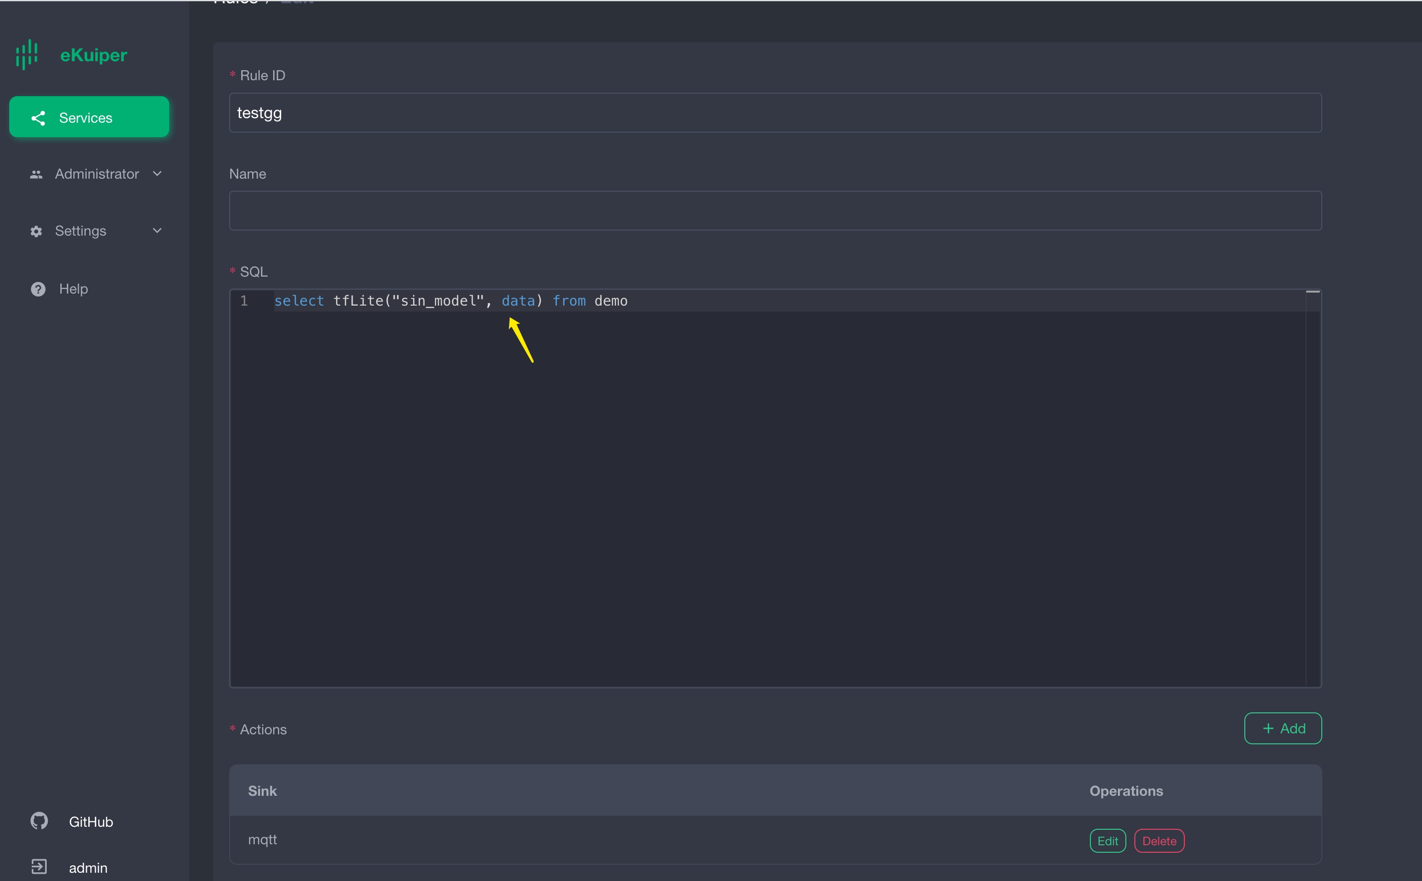
Task: Expand the Administrator chevron
Action: 157,174
